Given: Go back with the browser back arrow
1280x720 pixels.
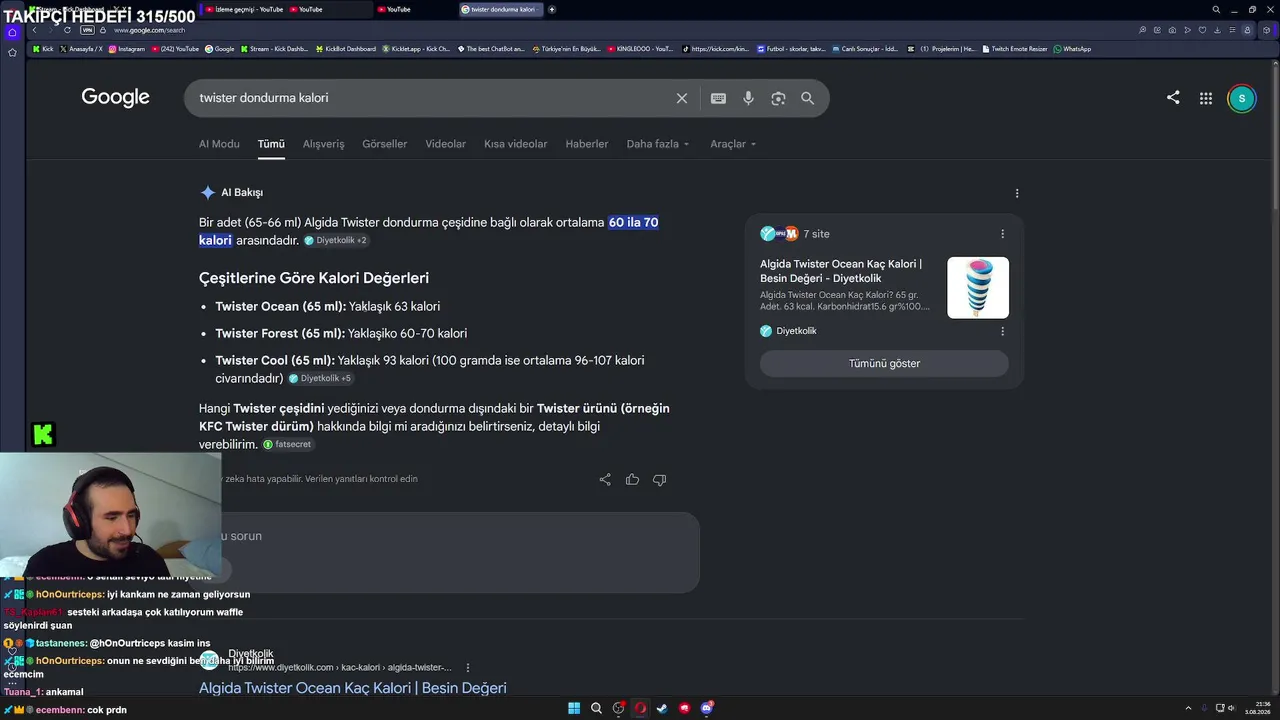Looking at the screenshot, I should (x=34, y=30).
